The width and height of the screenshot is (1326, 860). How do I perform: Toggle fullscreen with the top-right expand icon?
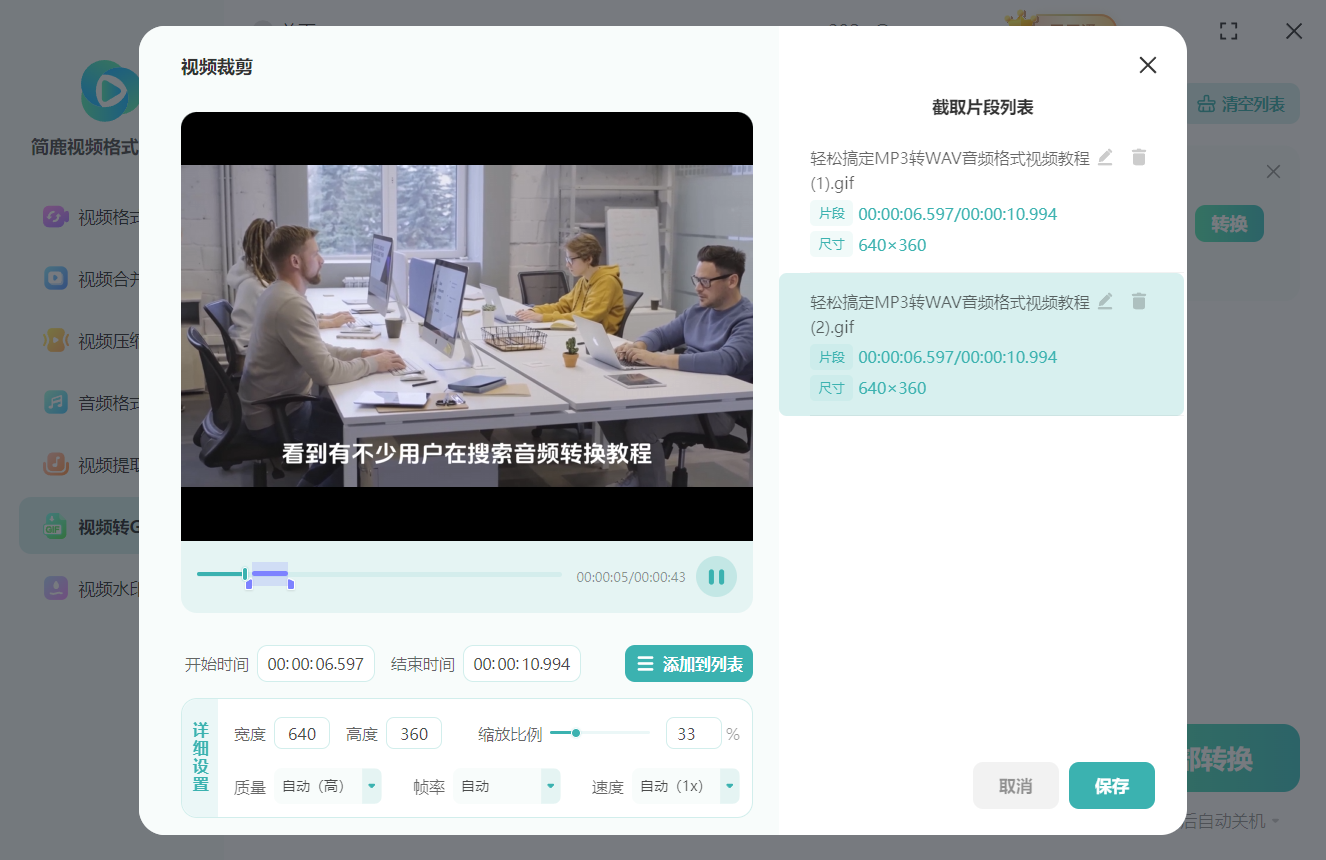point(1229,31)
